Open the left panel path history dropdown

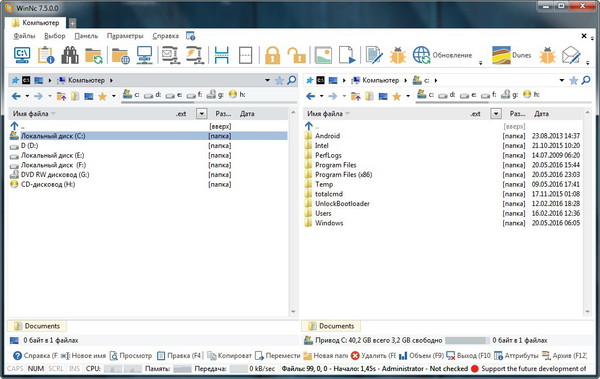(267, 80)
